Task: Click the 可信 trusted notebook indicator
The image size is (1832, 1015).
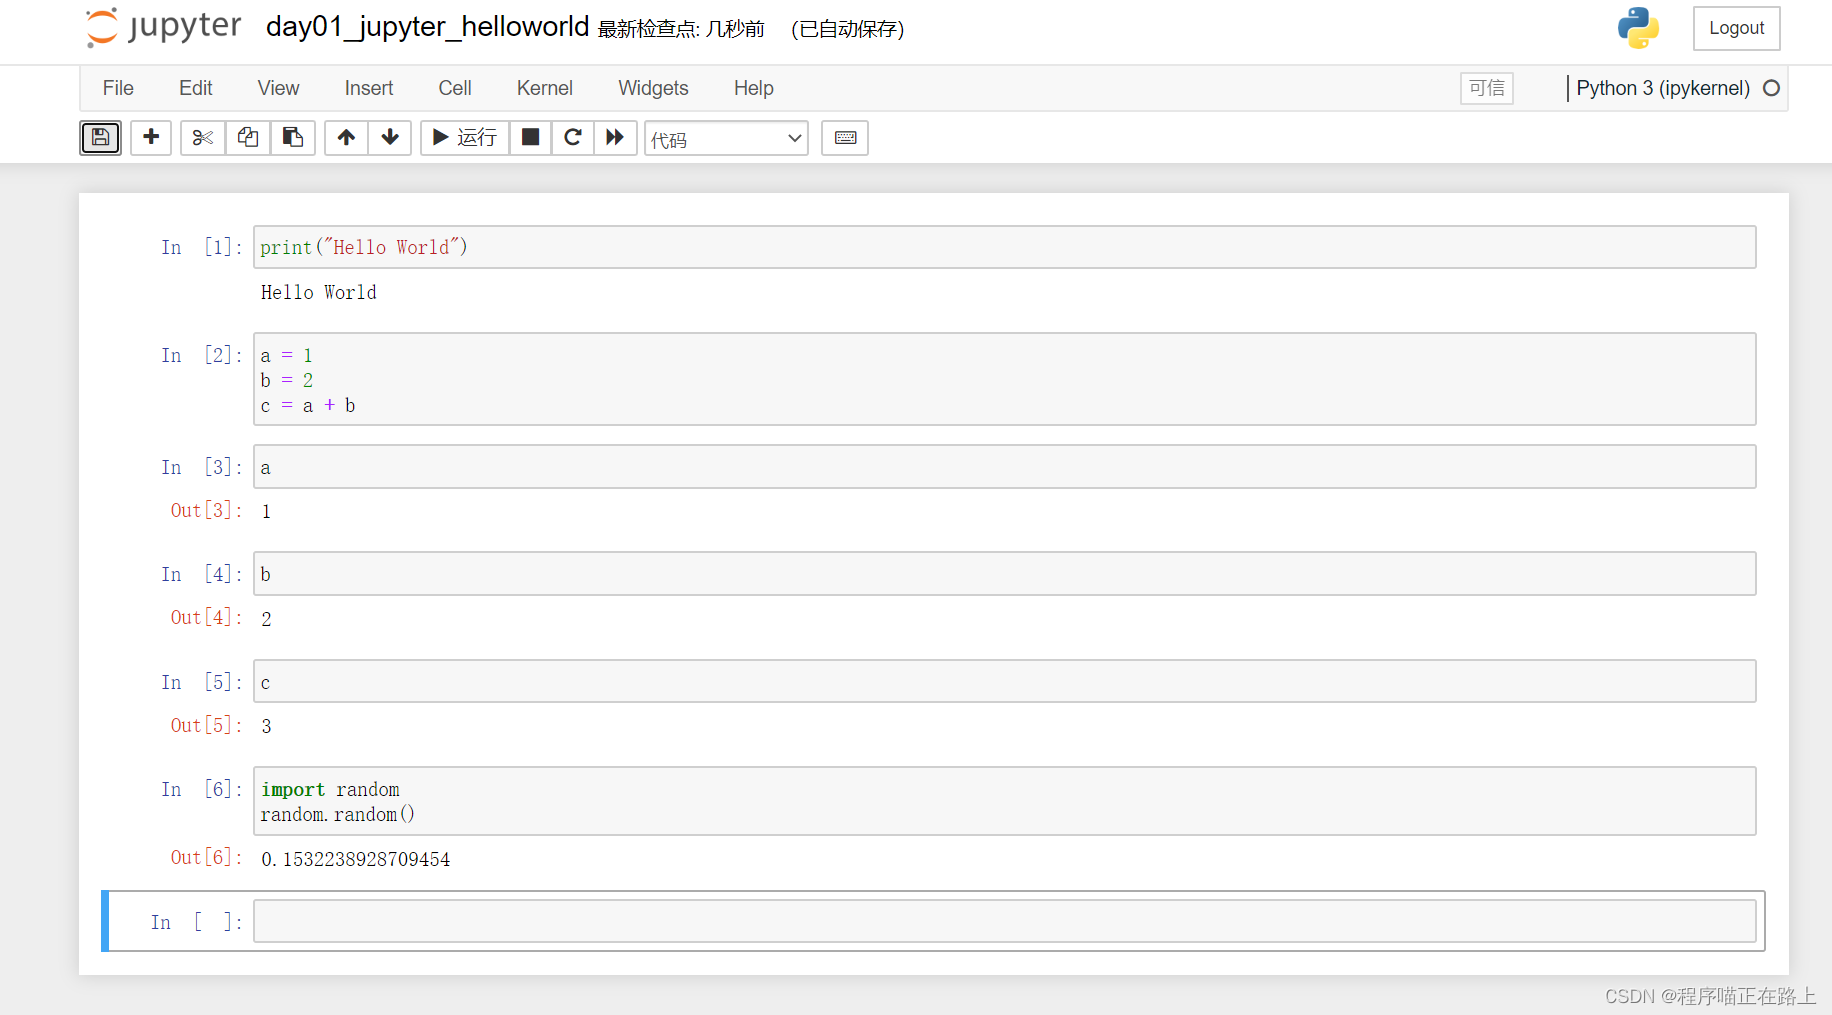Action: pyautogui.click(x=1487, y=88)
